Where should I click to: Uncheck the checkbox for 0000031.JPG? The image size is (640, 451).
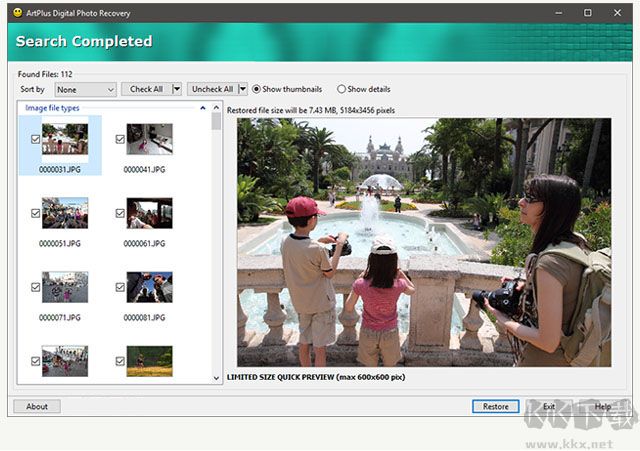pyautogui.click(x=36, y=140)
